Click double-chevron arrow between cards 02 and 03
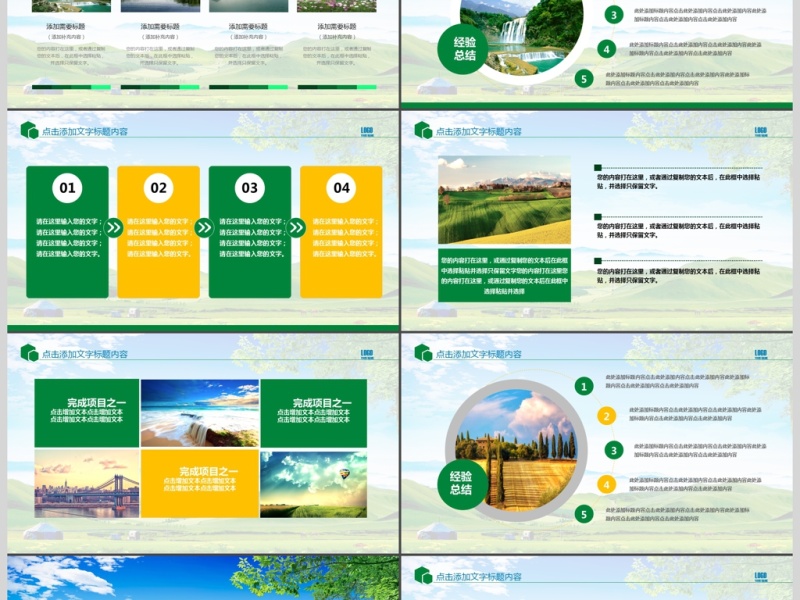This screenshot has width=800, height=600. (x=204, y=227)
